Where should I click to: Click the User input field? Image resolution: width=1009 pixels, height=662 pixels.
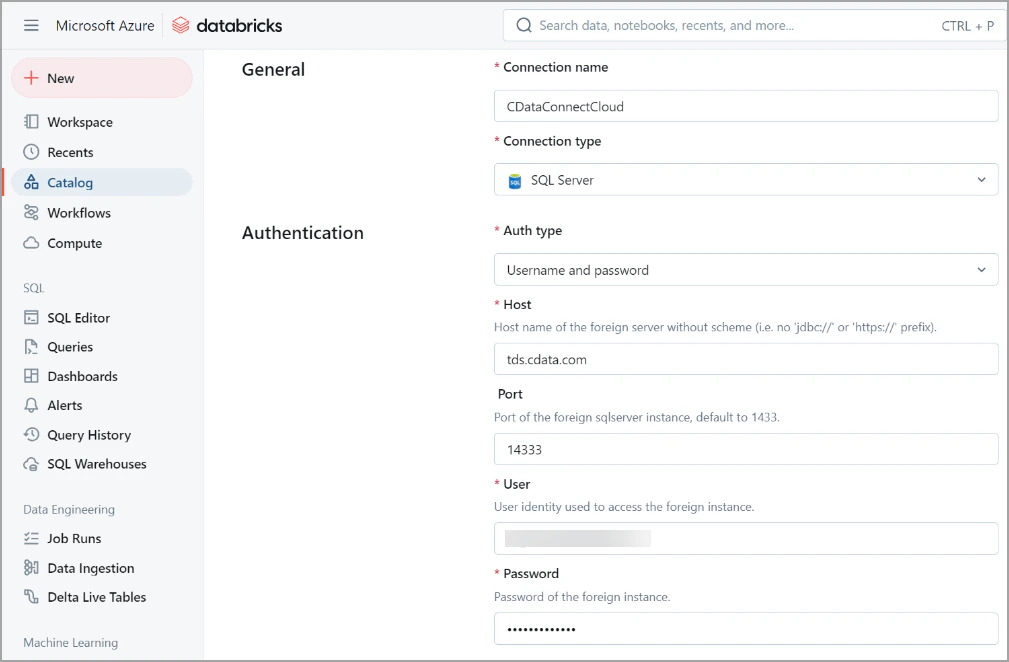pyautogui.click(x=746, y=538)
